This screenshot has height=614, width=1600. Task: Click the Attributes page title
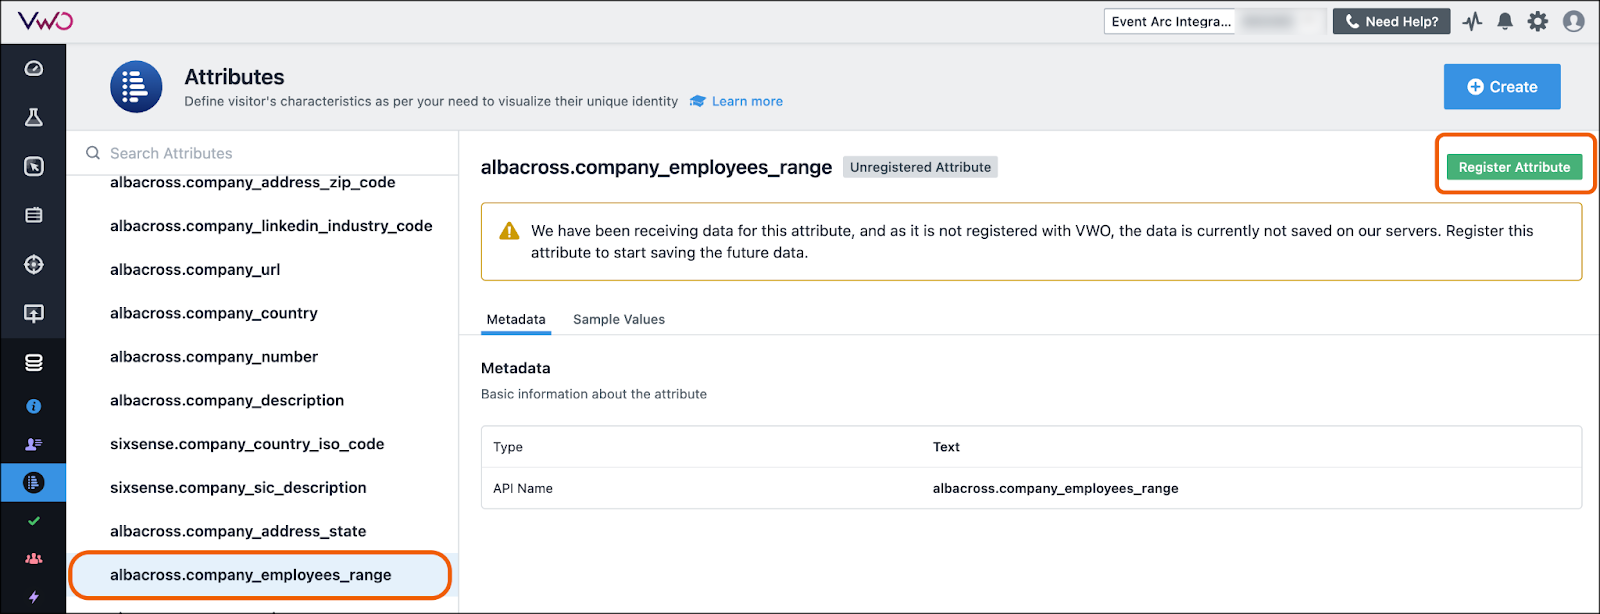pyautogui.click(x=235, y=77)
